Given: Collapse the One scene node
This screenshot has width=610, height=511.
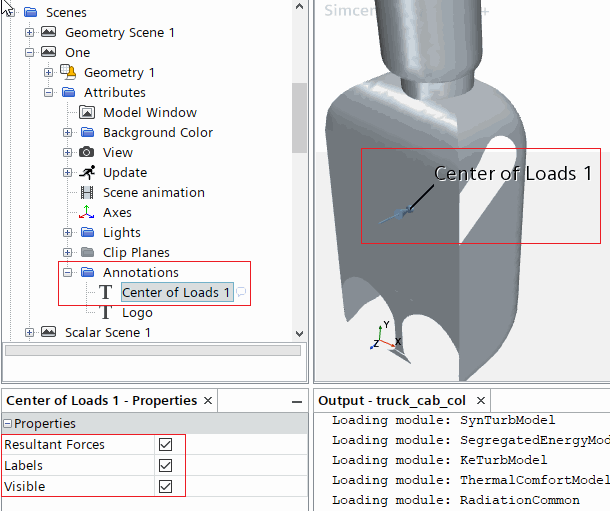Looking at the screenshot, I should click(x=29, y=52).
